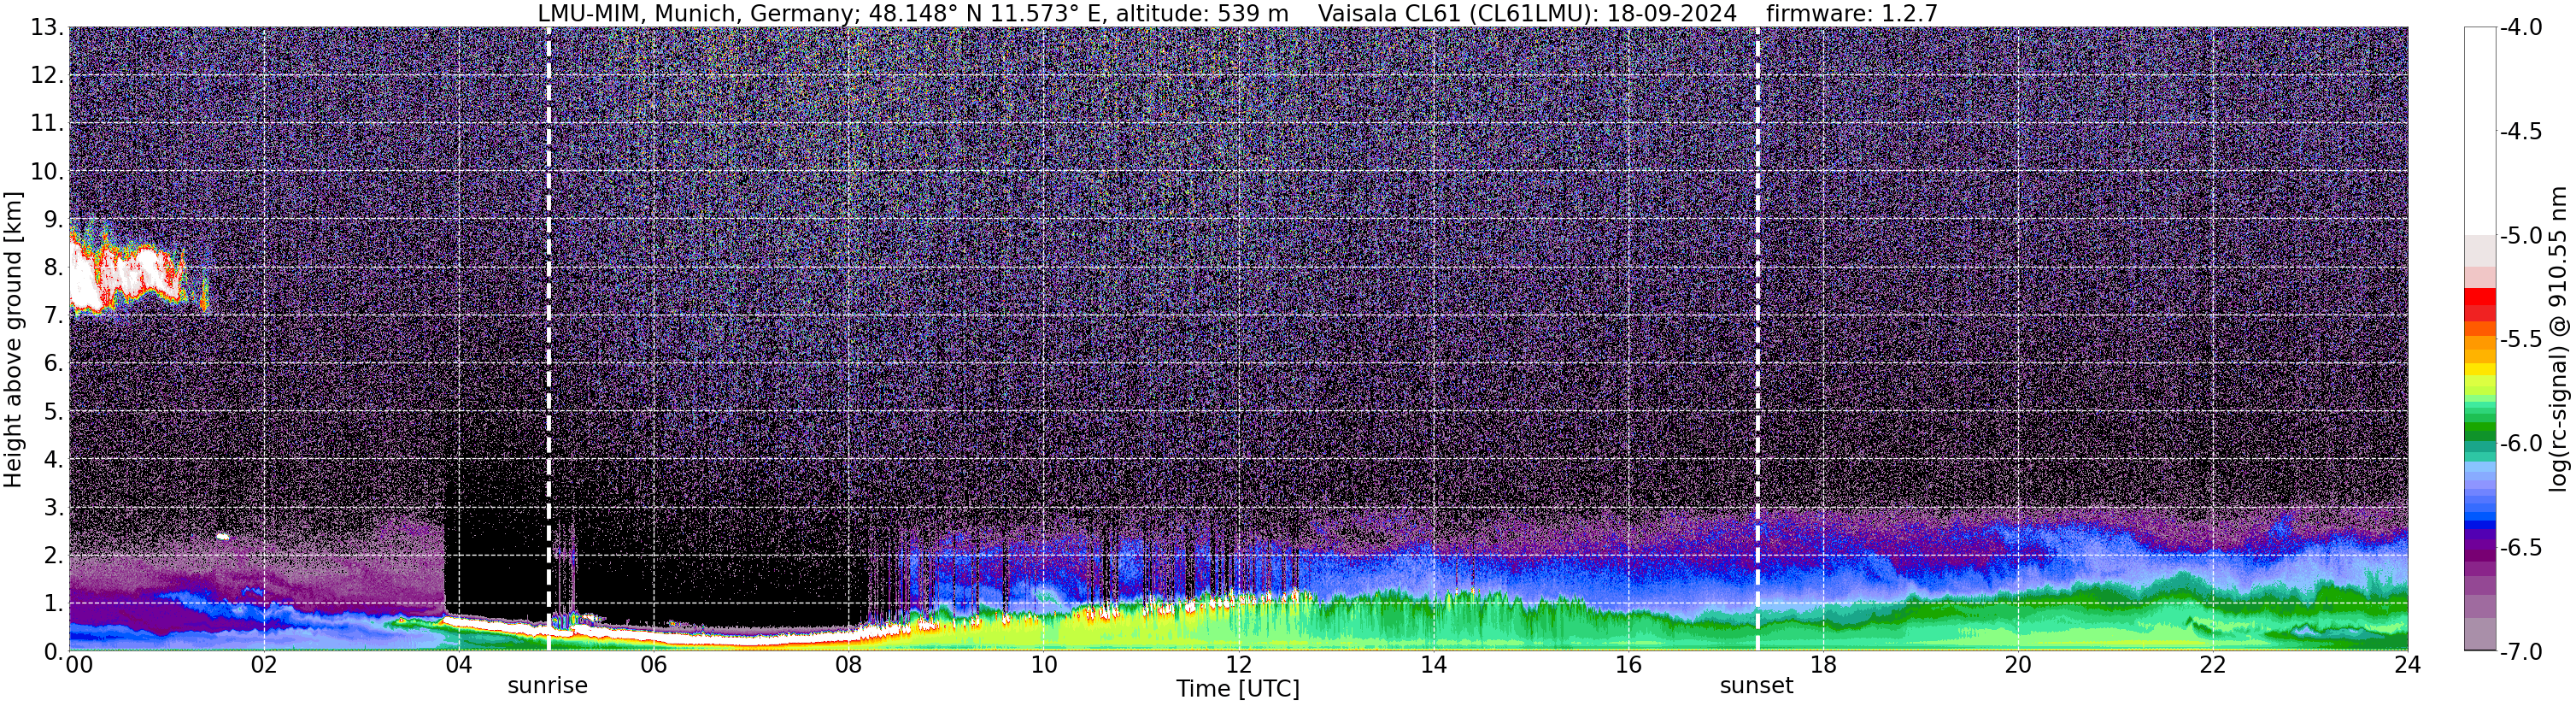Click the '-4.0' colorbar tick label
Screen dimensions: 2576x706
2521,27
